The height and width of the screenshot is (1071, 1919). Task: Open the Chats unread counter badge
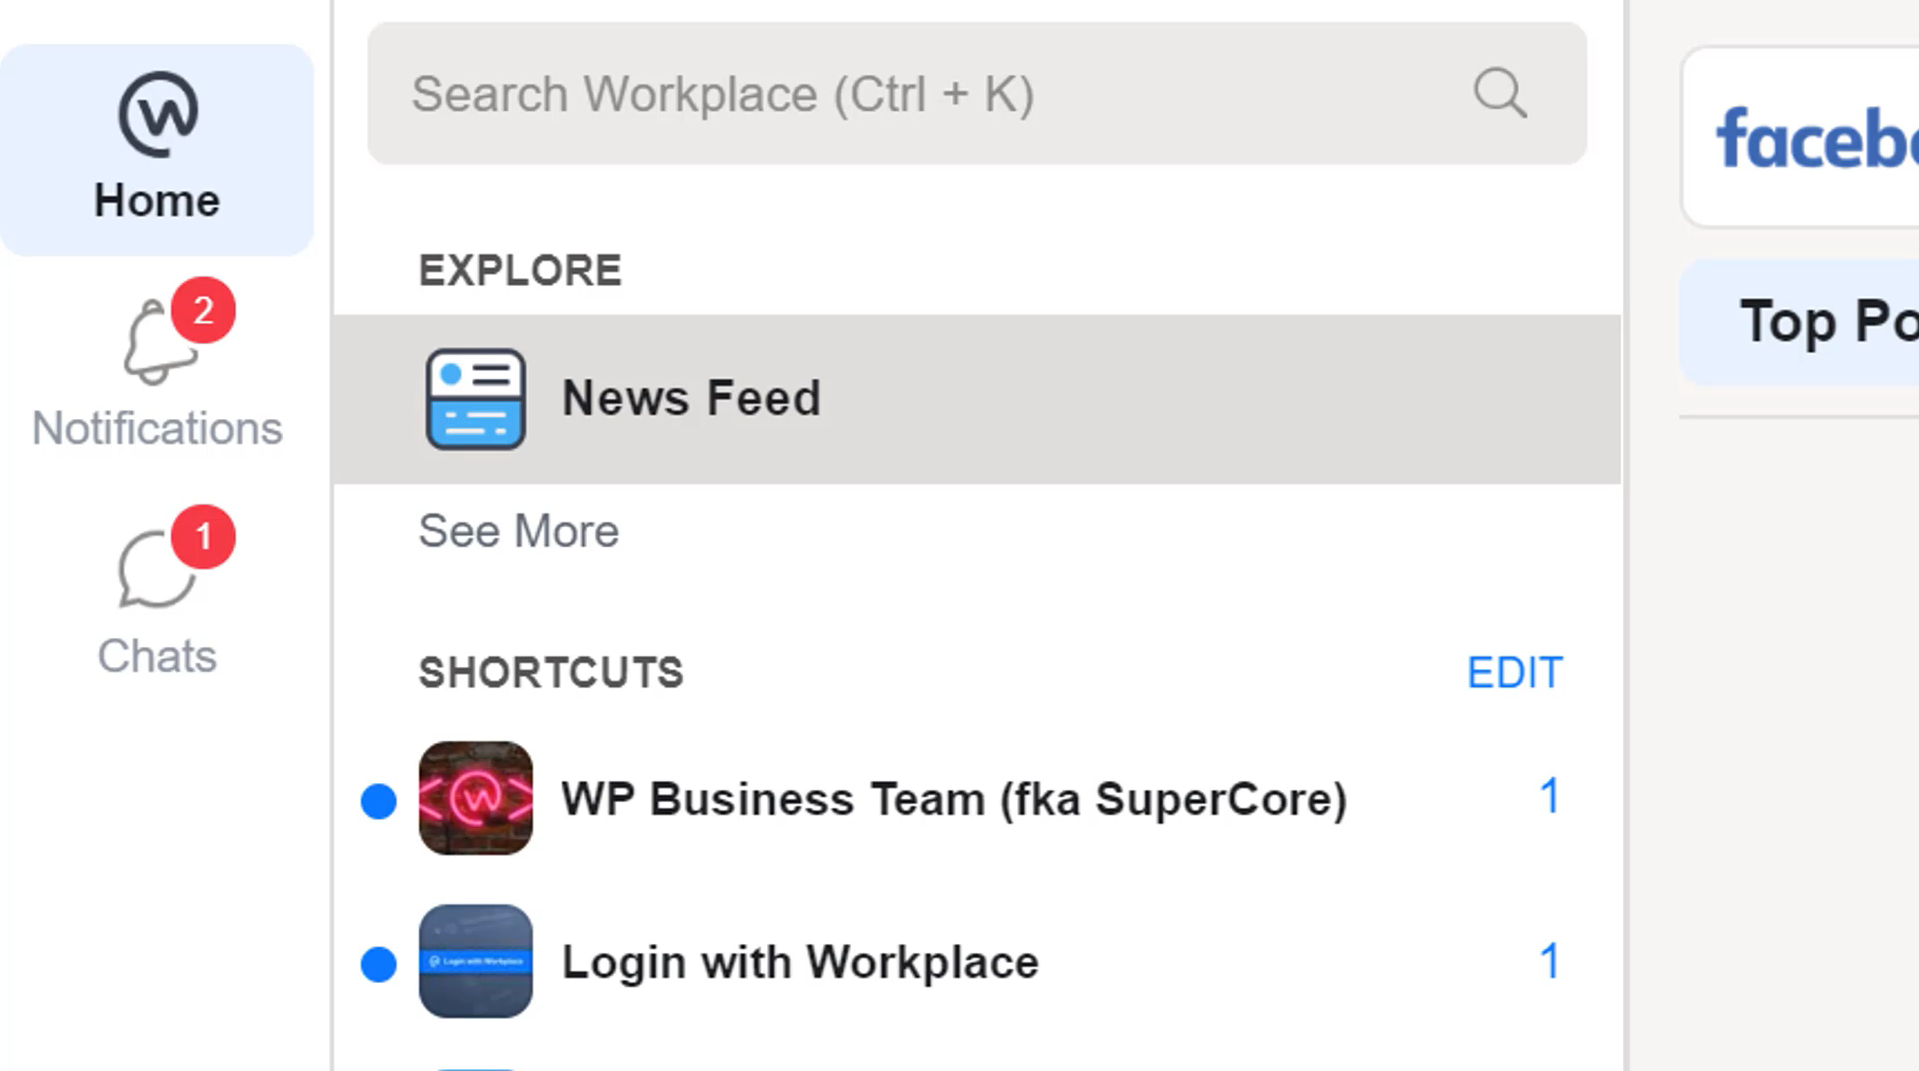pos(204,537)
